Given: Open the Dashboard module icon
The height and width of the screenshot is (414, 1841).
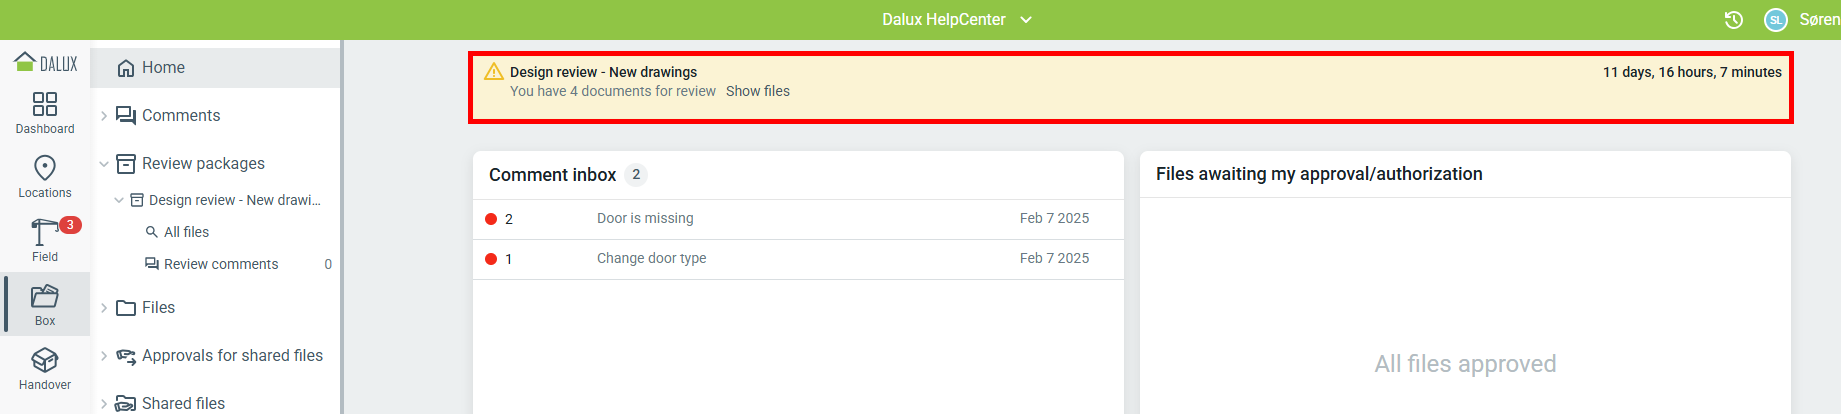Looking at the screenshot, I should click(x=45, y=105).
